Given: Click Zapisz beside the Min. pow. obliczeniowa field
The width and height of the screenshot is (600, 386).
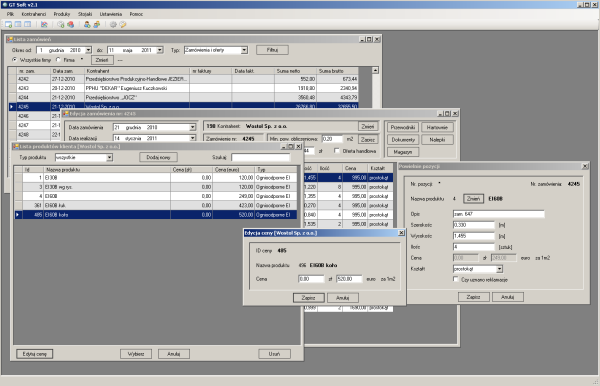Looking at the screenshot, I should pos(368,139).
